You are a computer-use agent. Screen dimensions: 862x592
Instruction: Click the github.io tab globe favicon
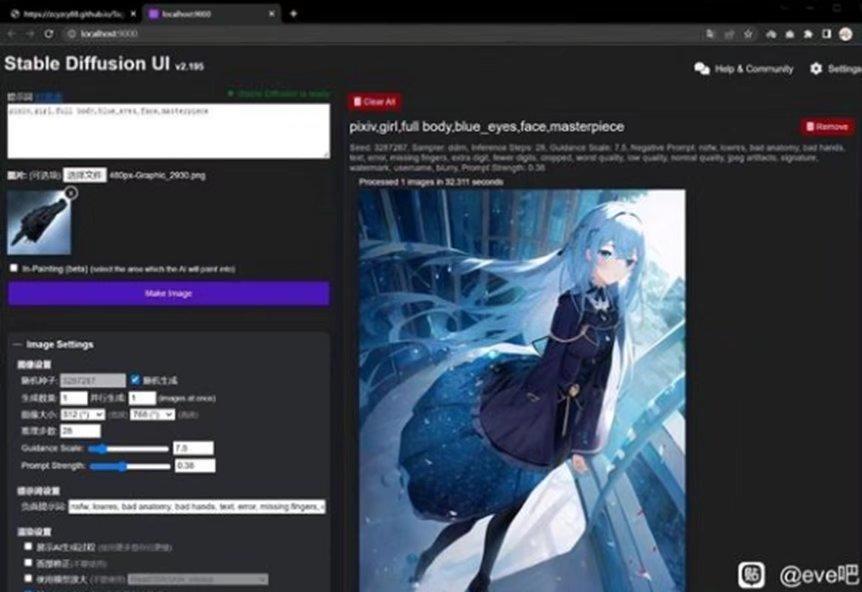pos(15,14)
